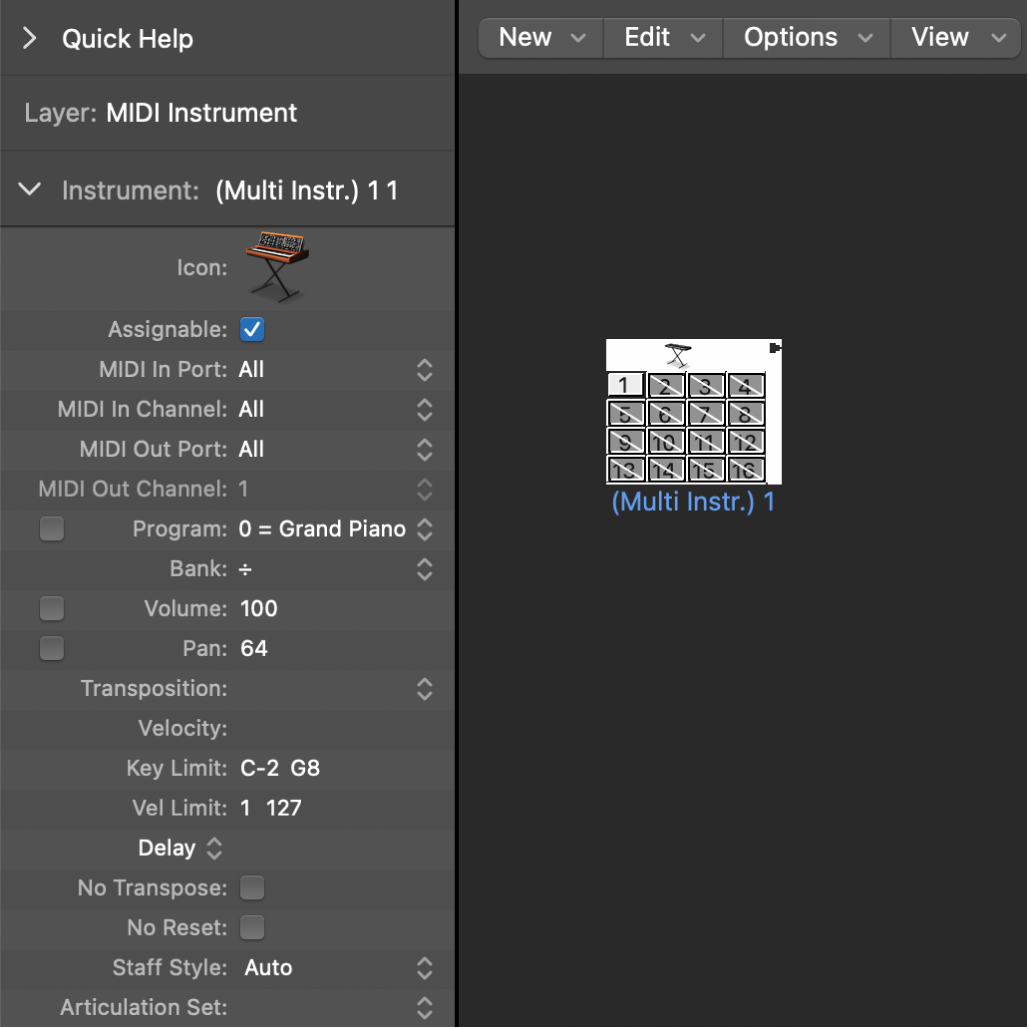Viewport: 1029px width, 1029px height.
Task: Activate sub-channel 16 of the Multi Instrument
Action: point(743,469)
